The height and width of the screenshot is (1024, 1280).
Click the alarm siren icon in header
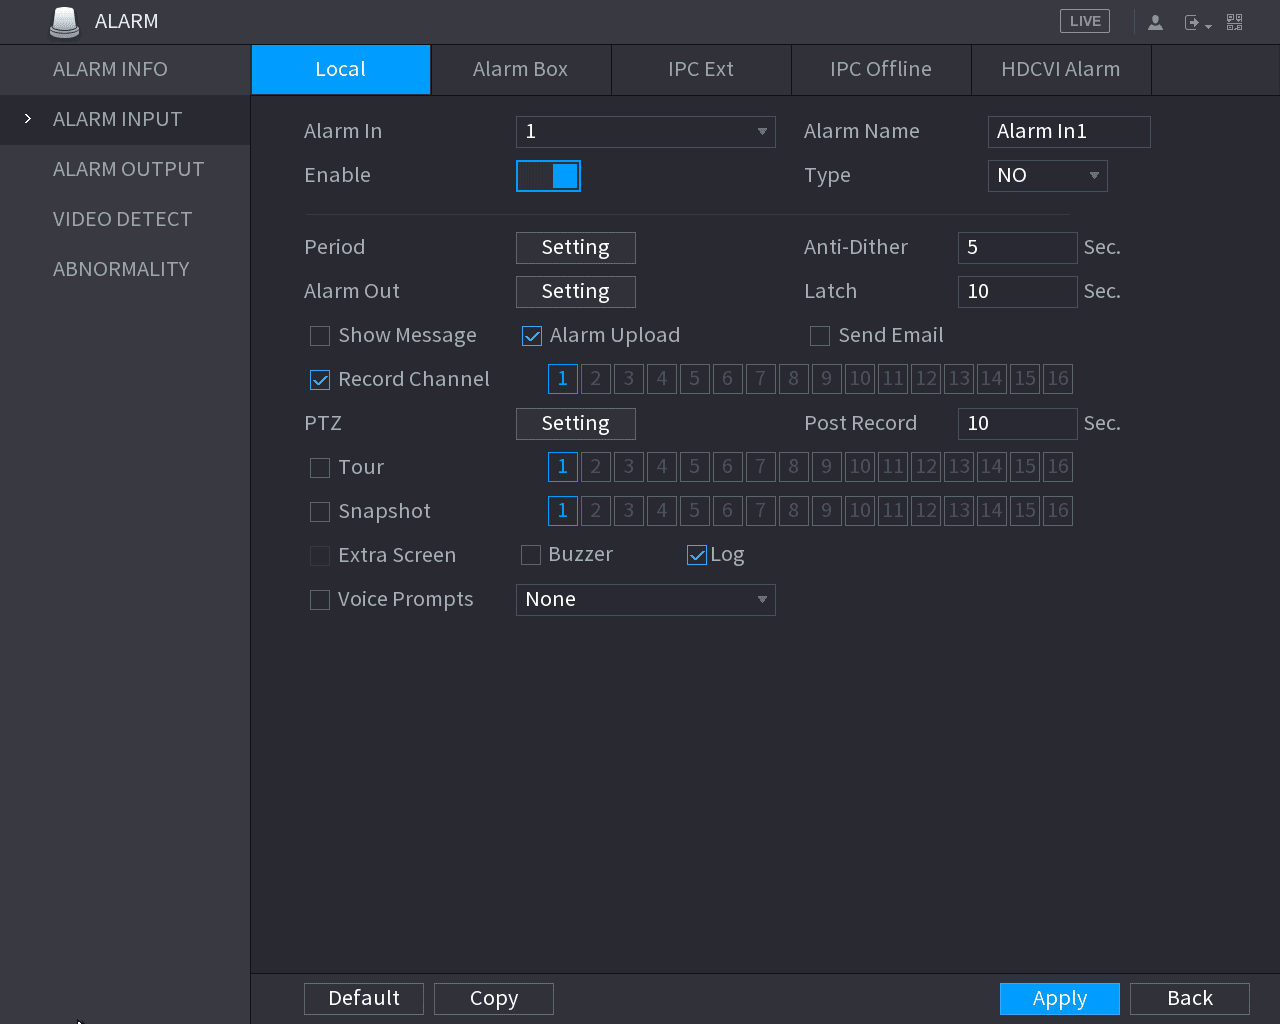pyautogui.click(x=64, y=22)
